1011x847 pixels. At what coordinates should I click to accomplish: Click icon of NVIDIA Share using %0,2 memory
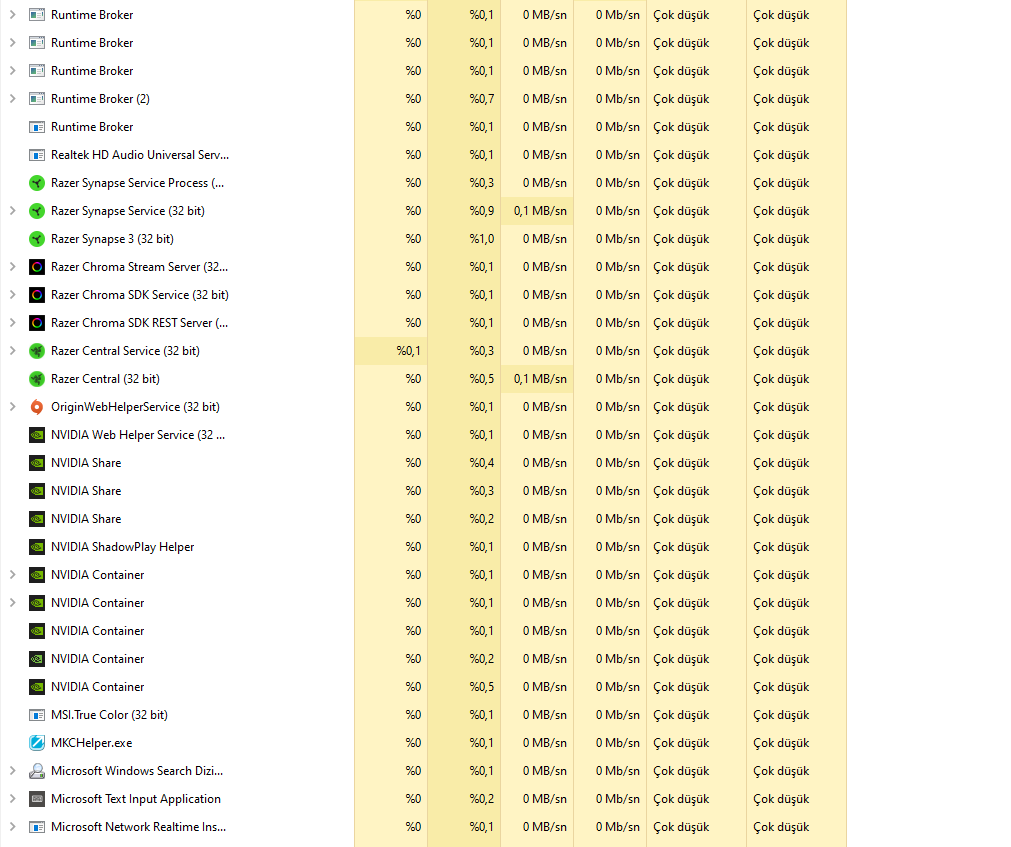[37, 519]
